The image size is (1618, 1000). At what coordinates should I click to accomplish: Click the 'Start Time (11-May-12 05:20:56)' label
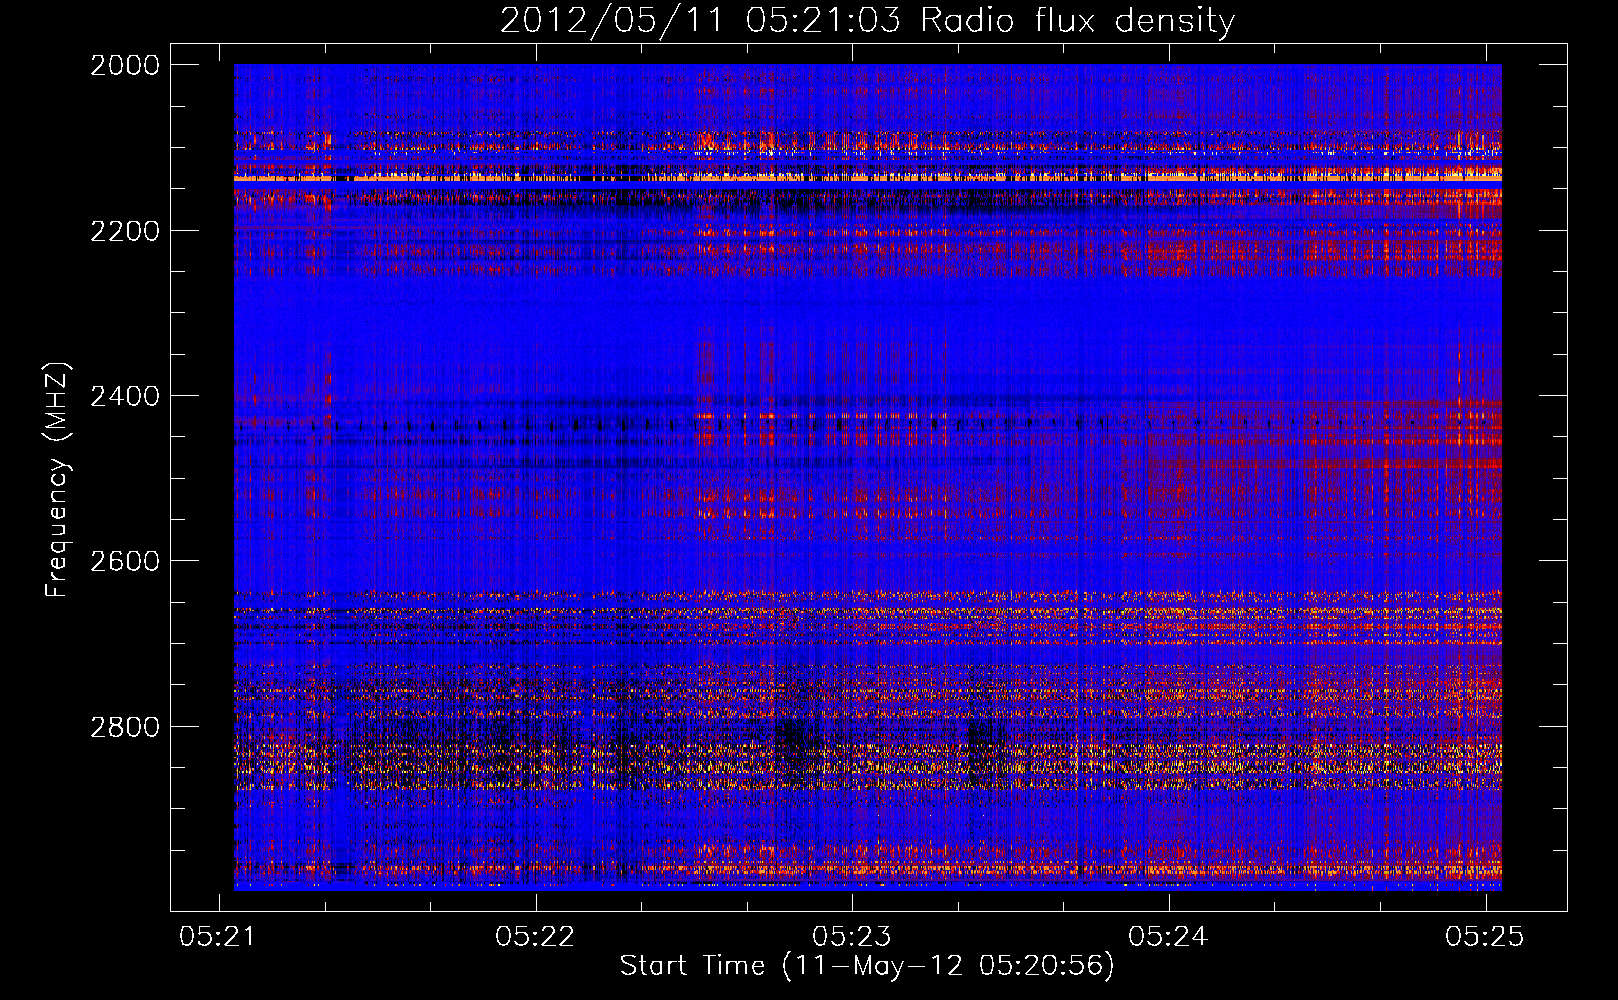pyautogui.click(x=867, y=966)
